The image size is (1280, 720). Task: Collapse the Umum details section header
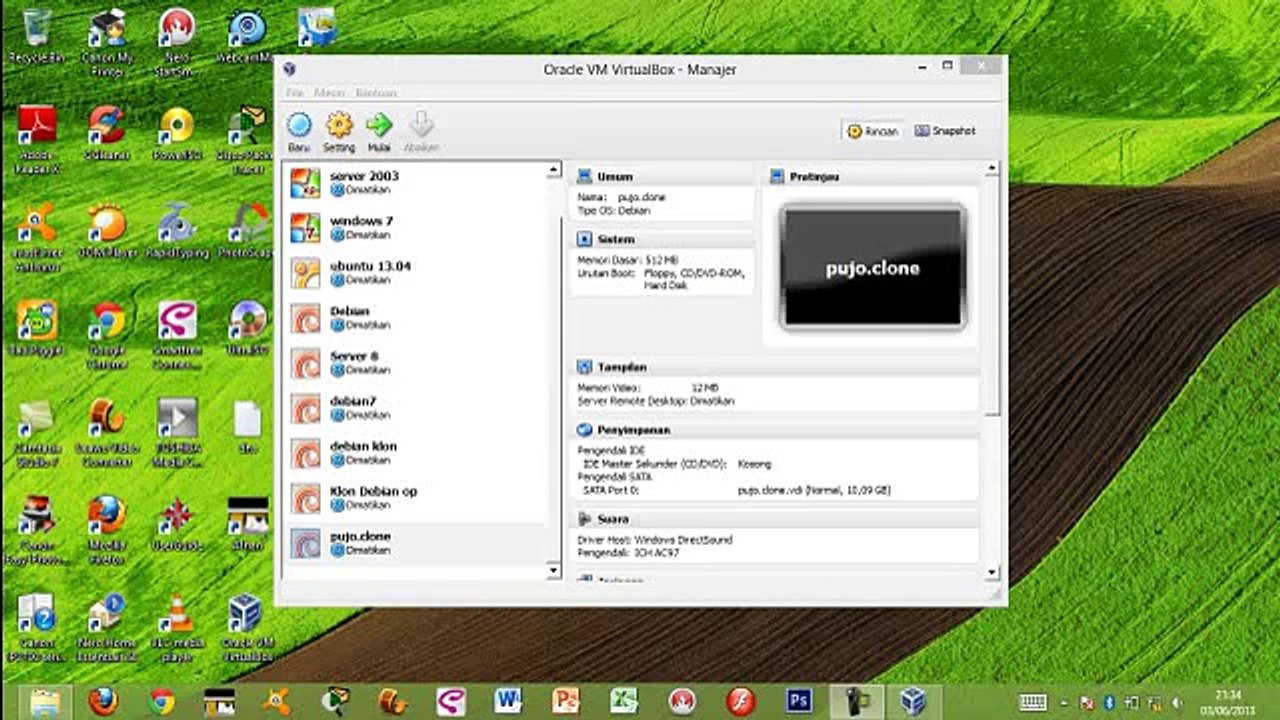614,177
